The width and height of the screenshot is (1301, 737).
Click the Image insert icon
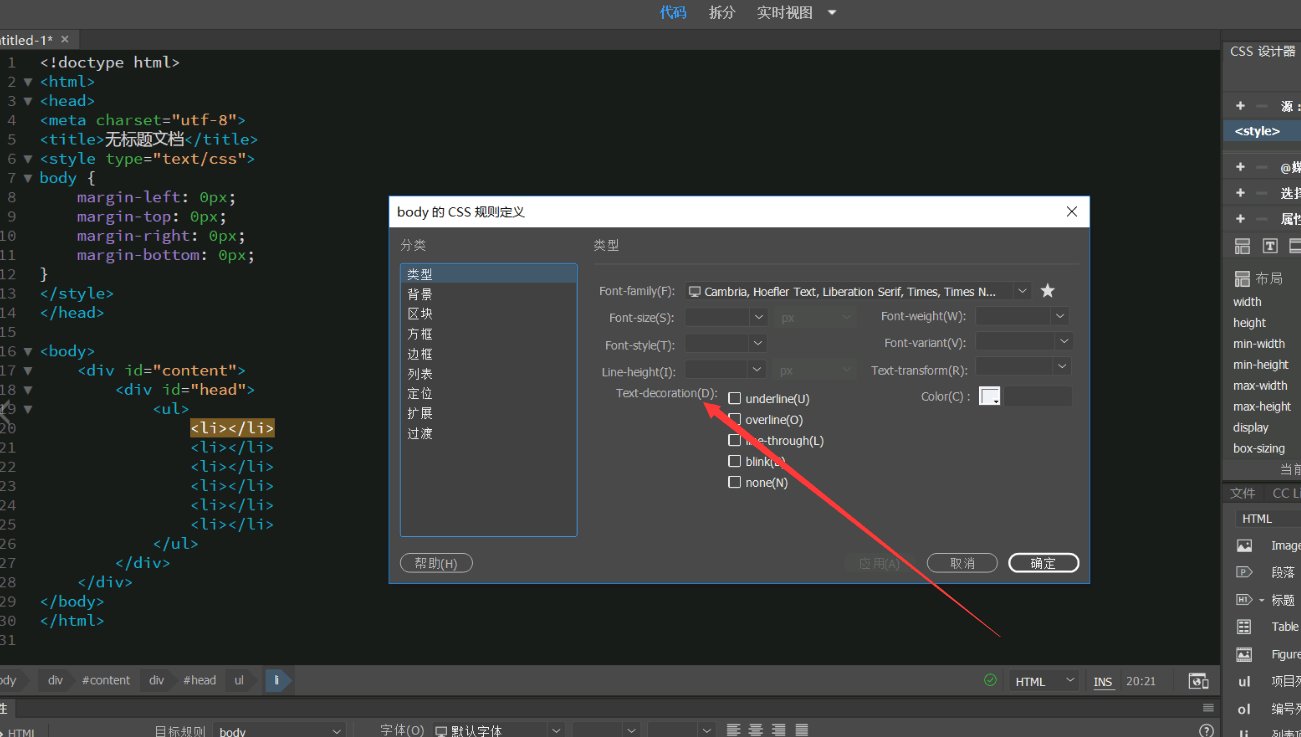point(1244,546)
